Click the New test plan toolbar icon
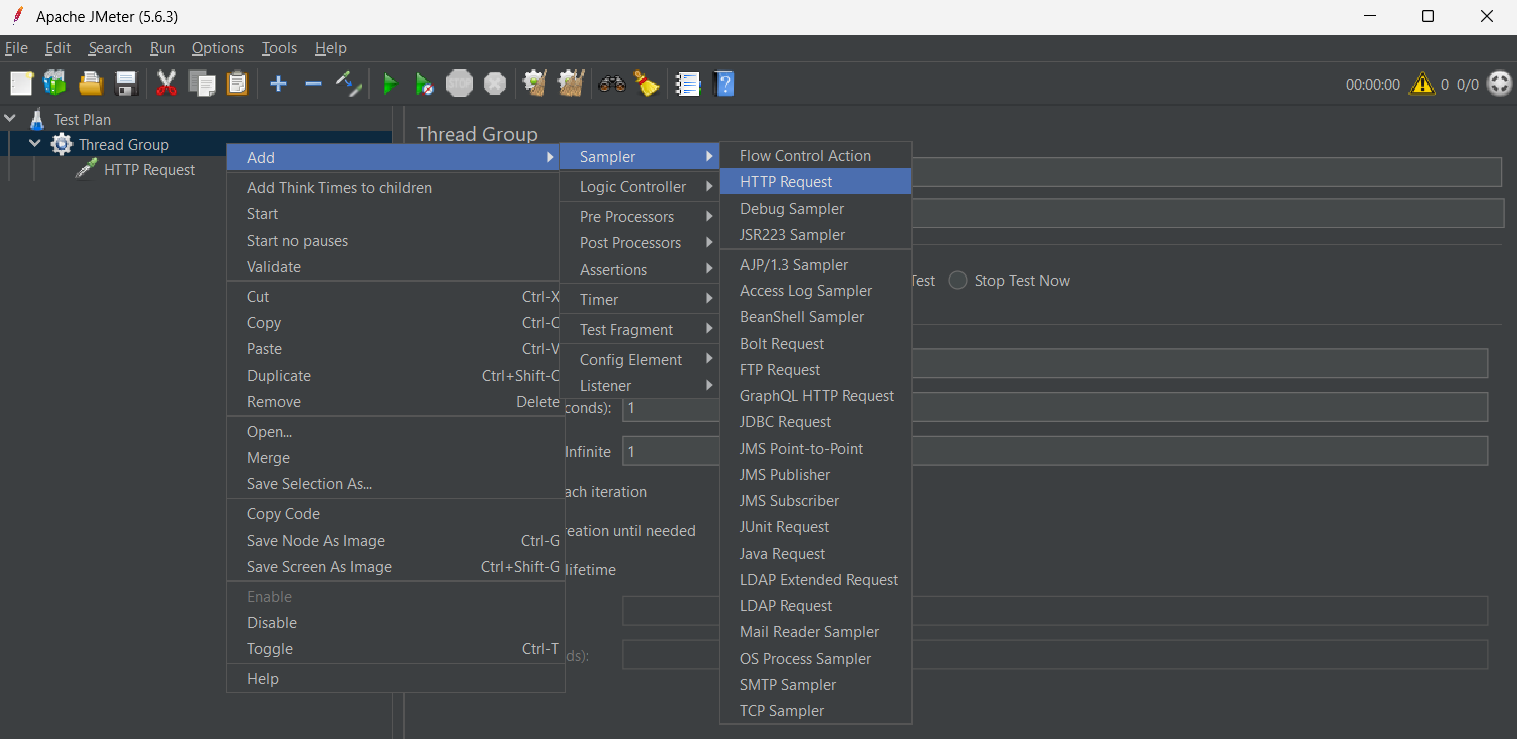Screen dimensions: 1517x739 (21, 84)
